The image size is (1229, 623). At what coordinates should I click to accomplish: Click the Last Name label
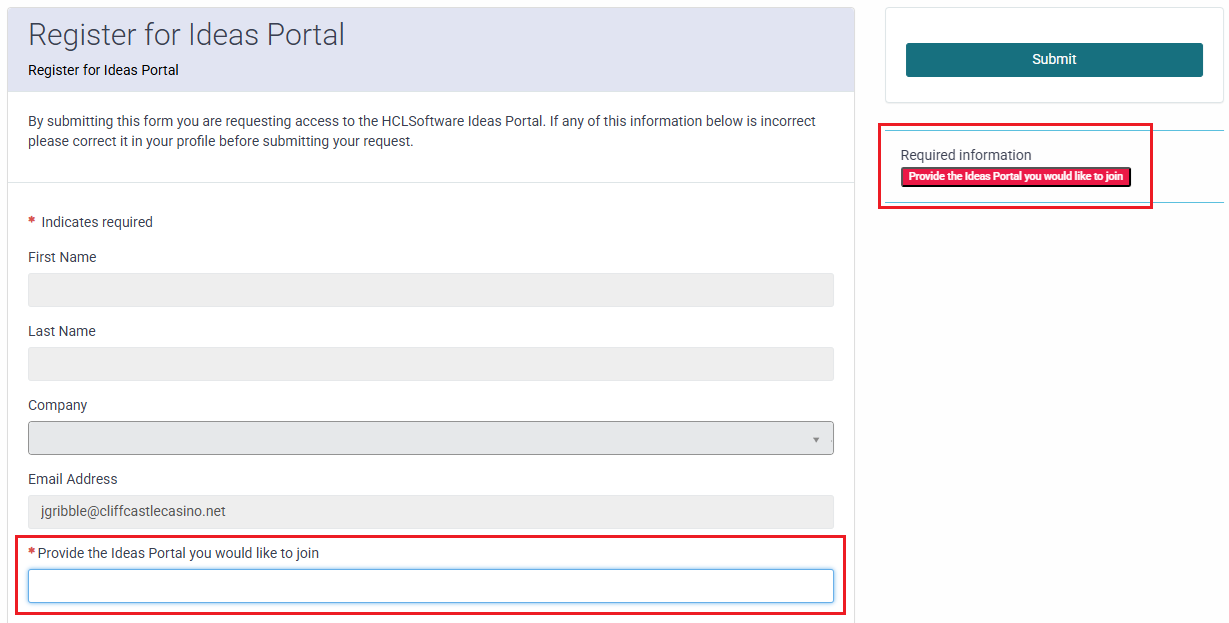[x=62, y=331]
